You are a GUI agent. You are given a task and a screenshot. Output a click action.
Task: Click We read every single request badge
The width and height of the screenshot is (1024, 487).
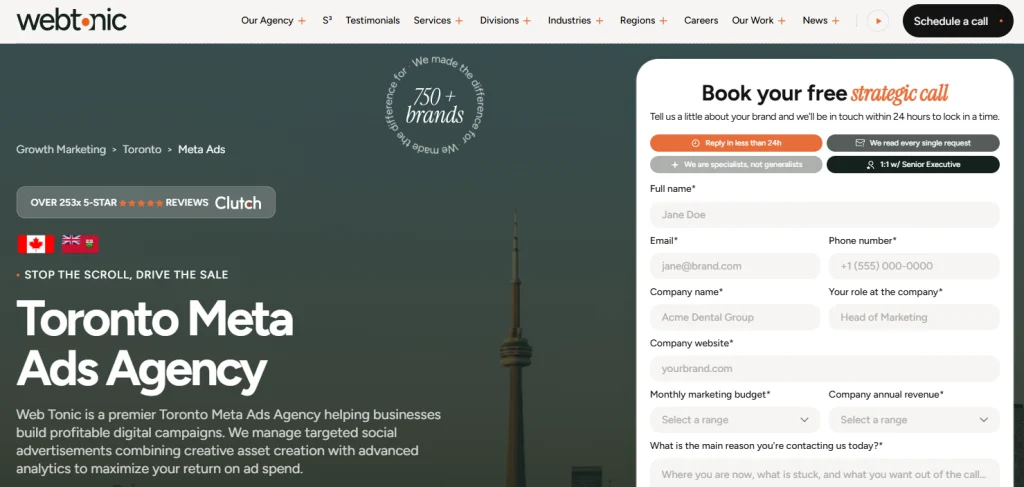(913, 143)
